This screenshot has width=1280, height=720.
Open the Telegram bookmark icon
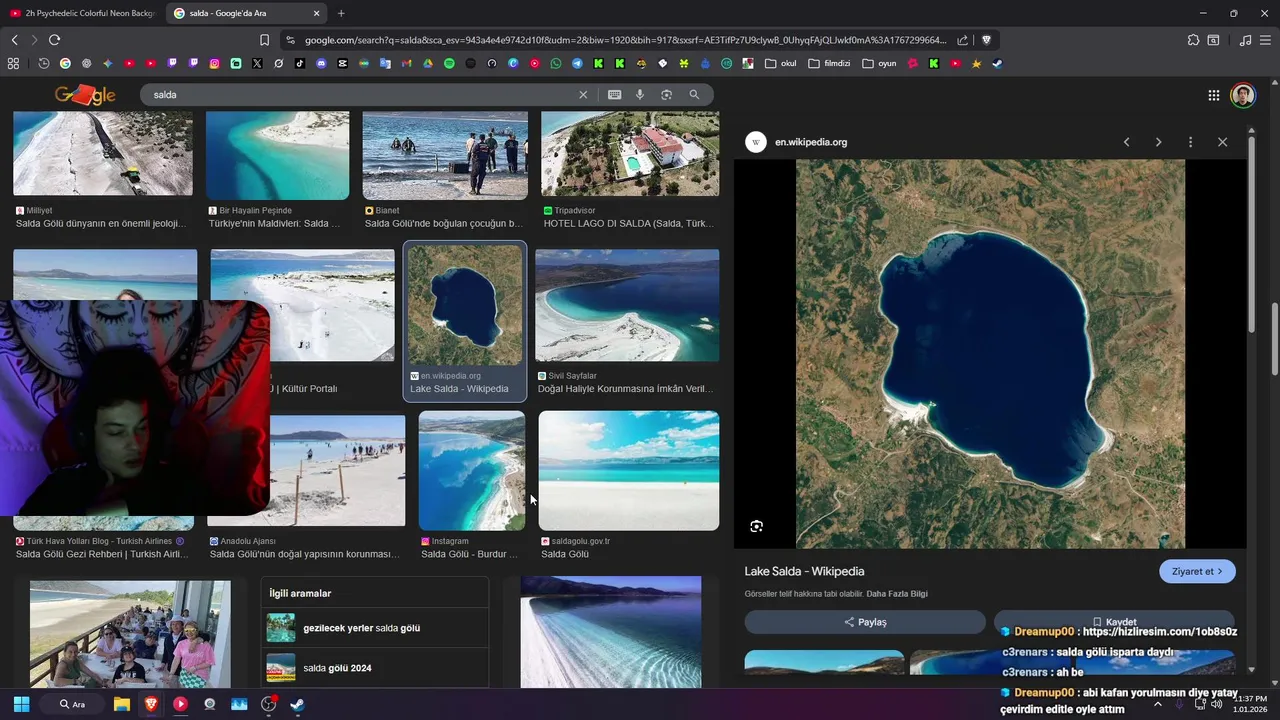[x=577, y=63]
